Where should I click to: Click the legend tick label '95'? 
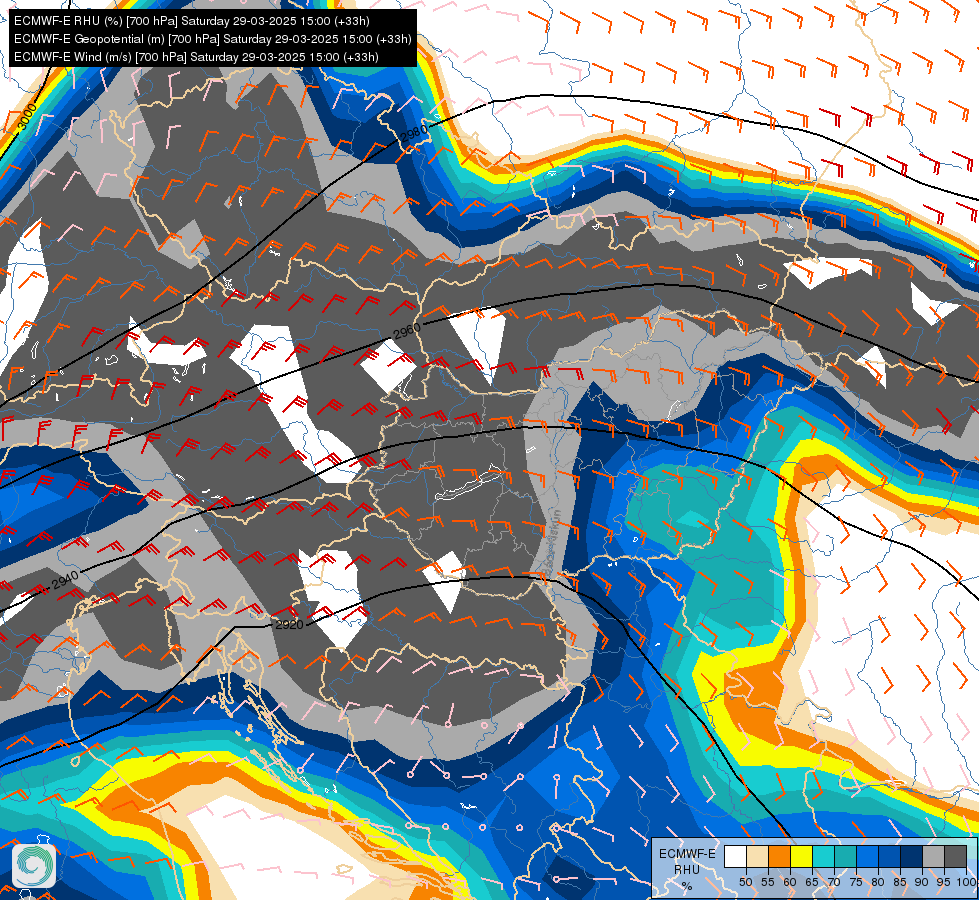coord(944,882)
